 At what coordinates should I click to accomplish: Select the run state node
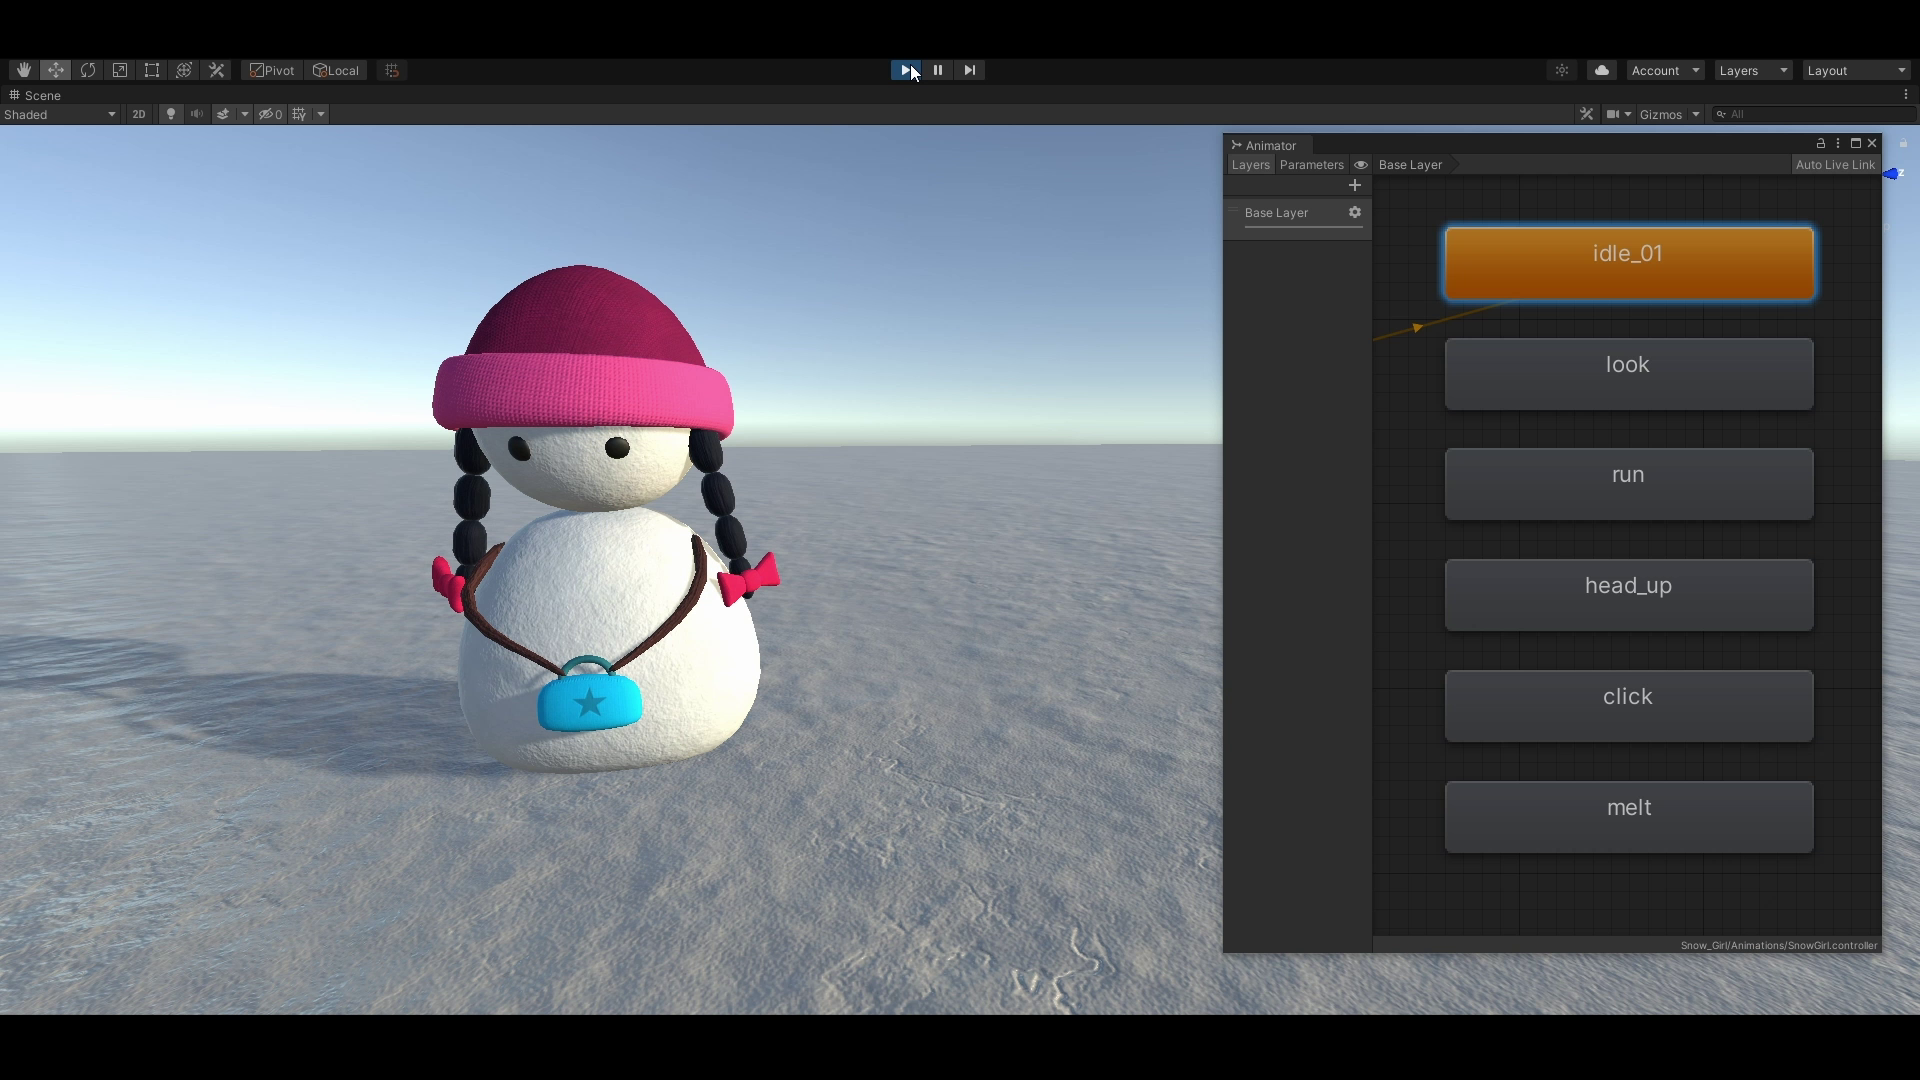pos(1629,484)
